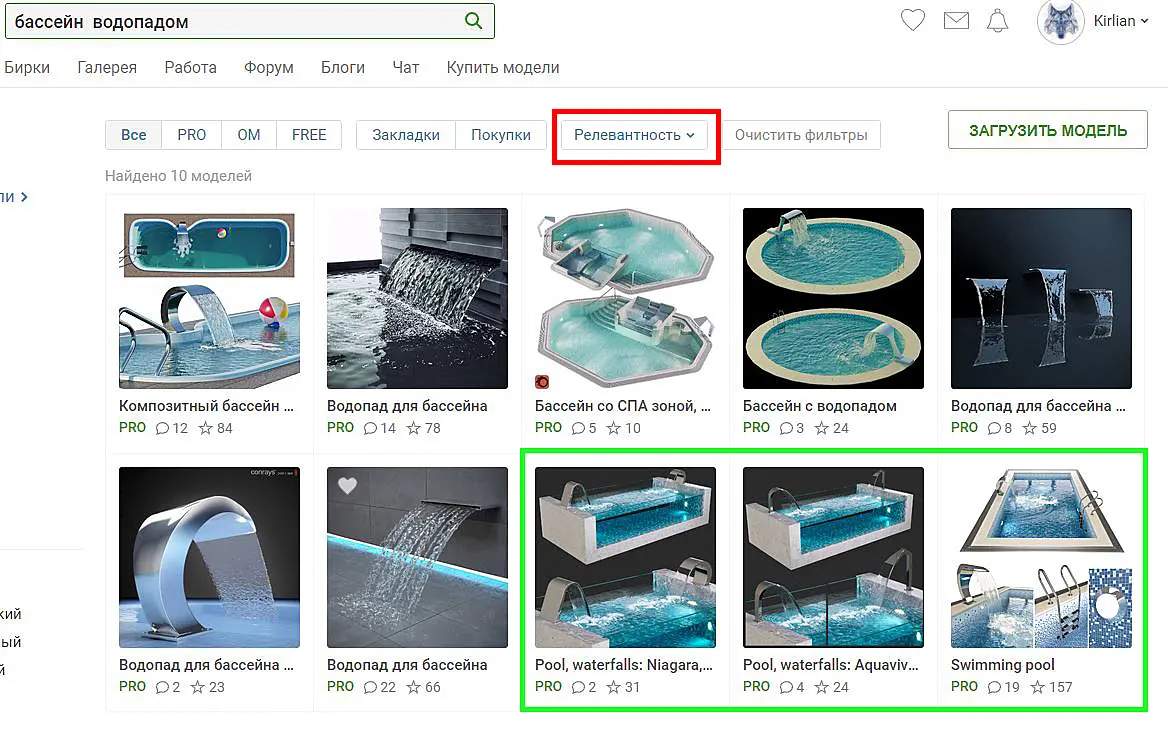Select the PRO filter

[x=191, y=135]
